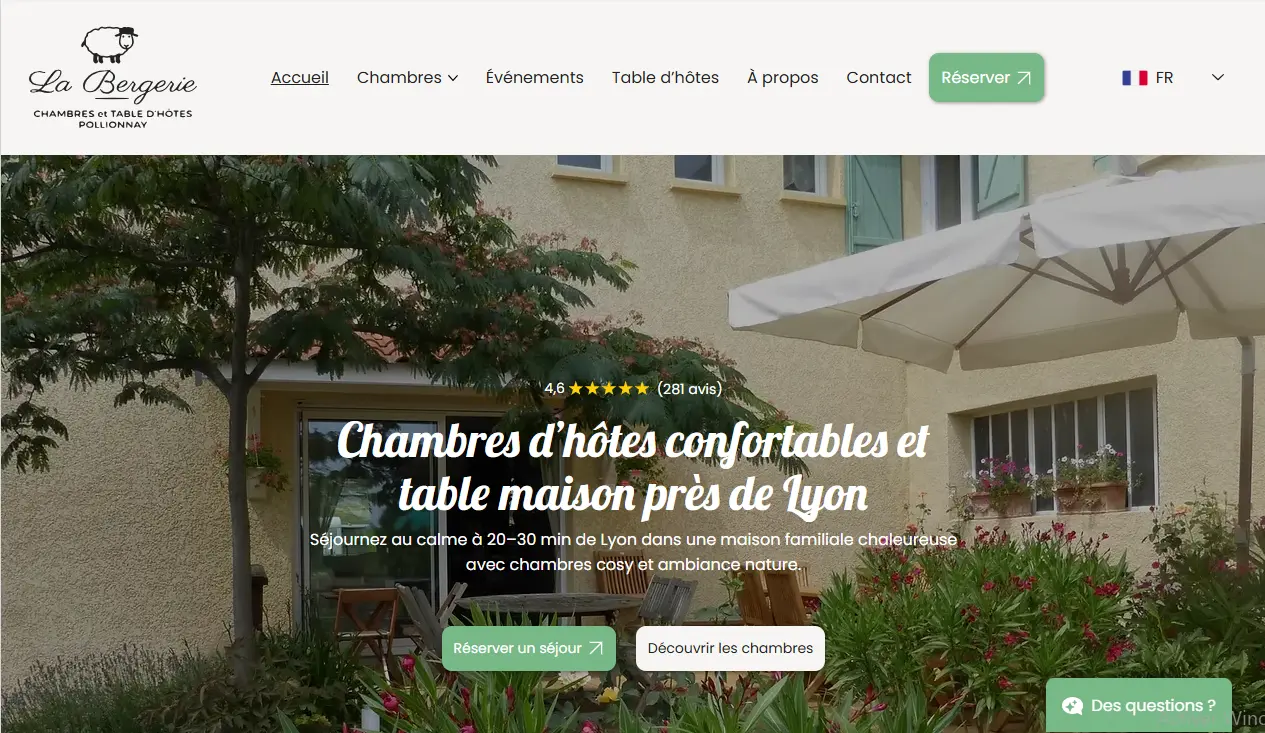
Task: Click Réserver un séjour button
Action: 529,648
